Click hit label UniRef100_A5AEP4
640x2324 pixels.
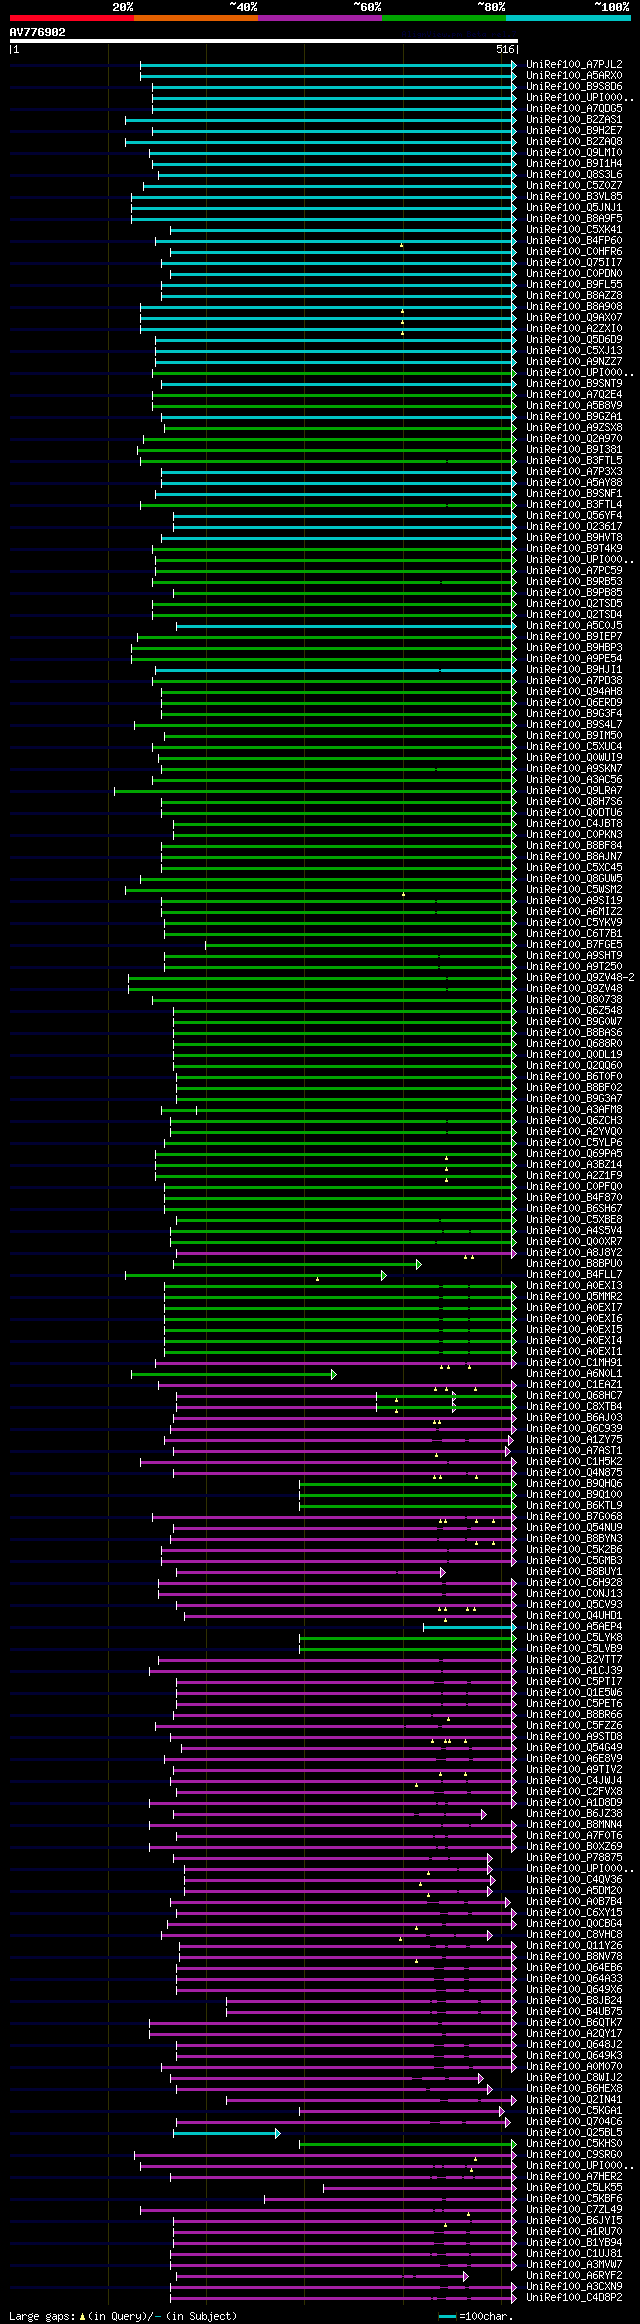(x=574, y=1627)
